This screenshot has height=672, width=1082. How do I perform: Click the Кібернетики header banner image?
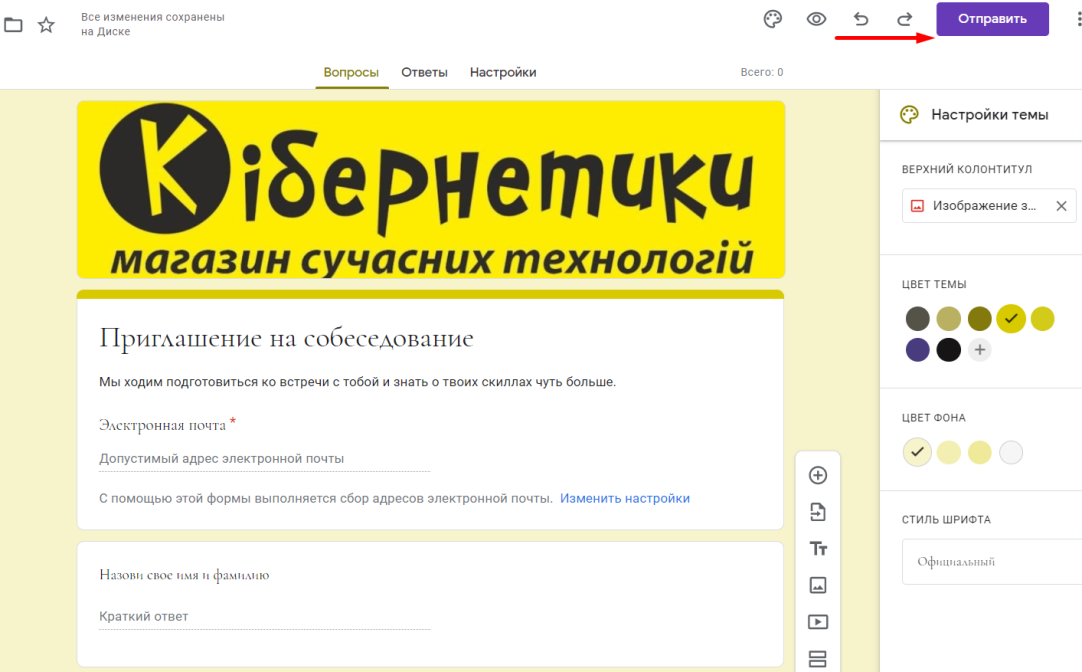431,190
